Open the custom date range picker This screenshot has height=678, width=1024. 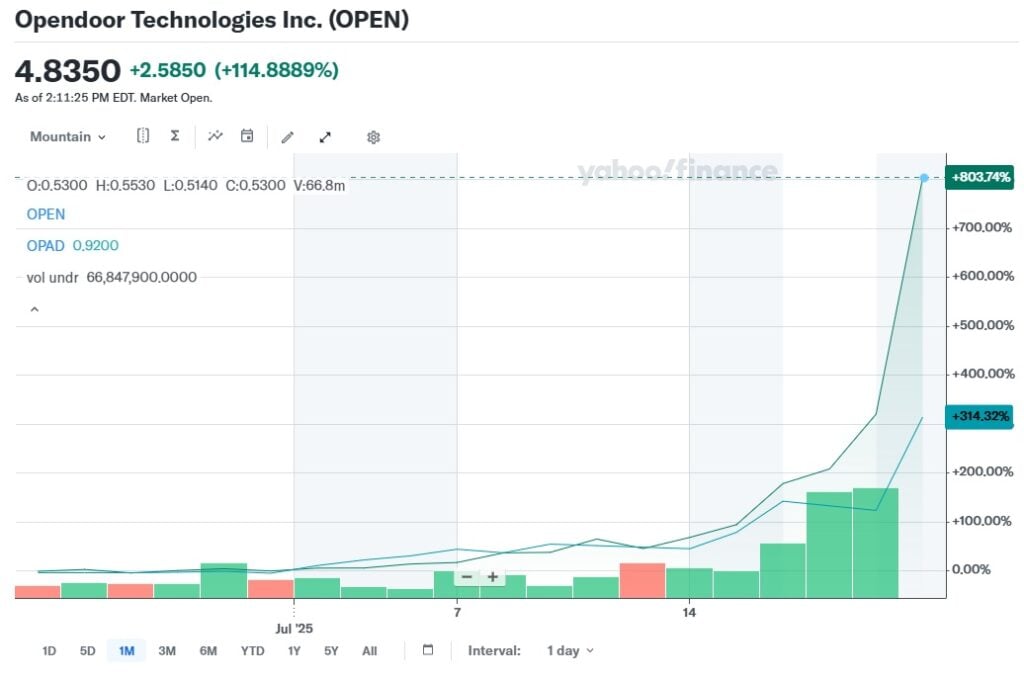[x=428, y=650]
